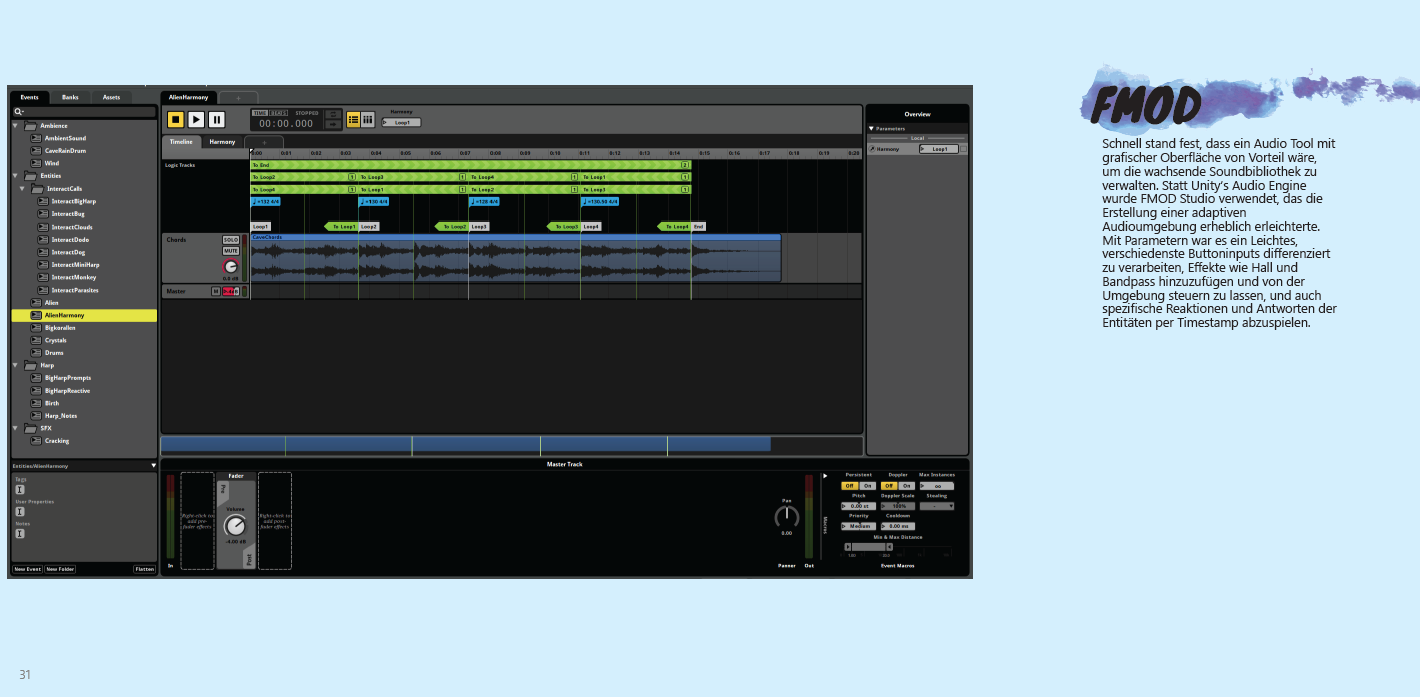
Task: Click the Loop1 region marker on the timeline
Action: pyautogui.click(x=261, y=227)
